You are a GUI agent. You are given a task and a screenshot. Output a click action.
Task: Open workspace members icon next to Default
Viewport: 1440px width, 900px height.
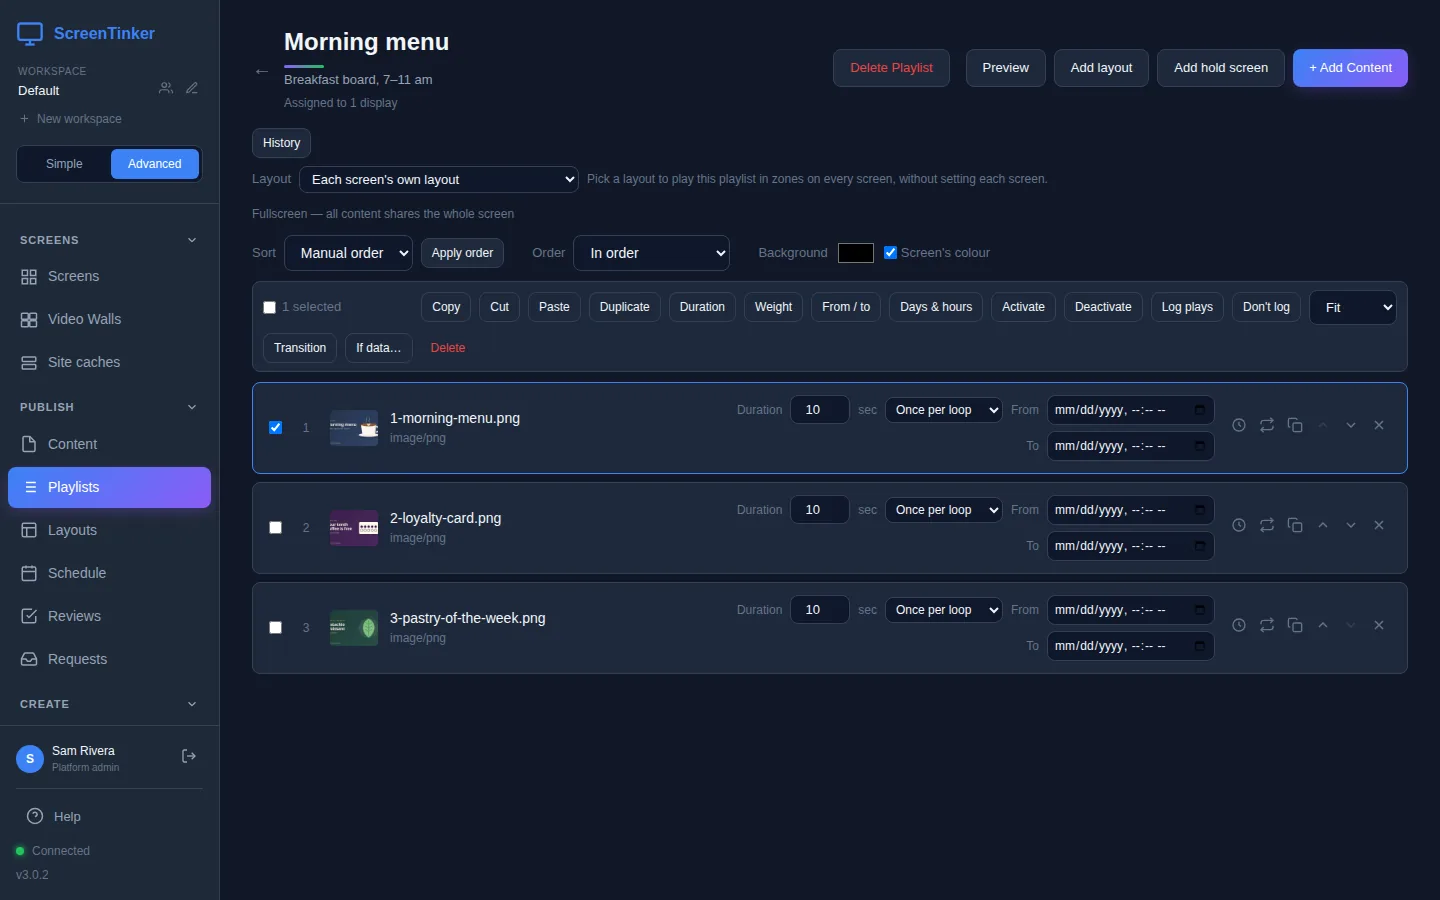[x=166, y=88]
